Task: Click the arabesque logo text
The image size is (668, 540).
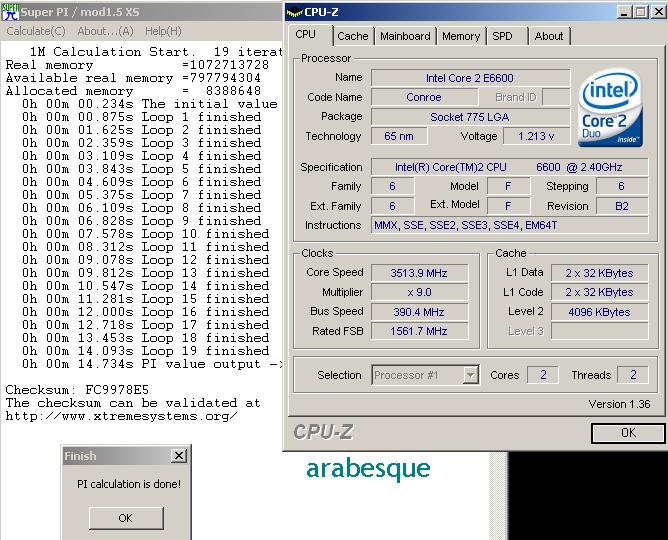Action: [368, 470]
